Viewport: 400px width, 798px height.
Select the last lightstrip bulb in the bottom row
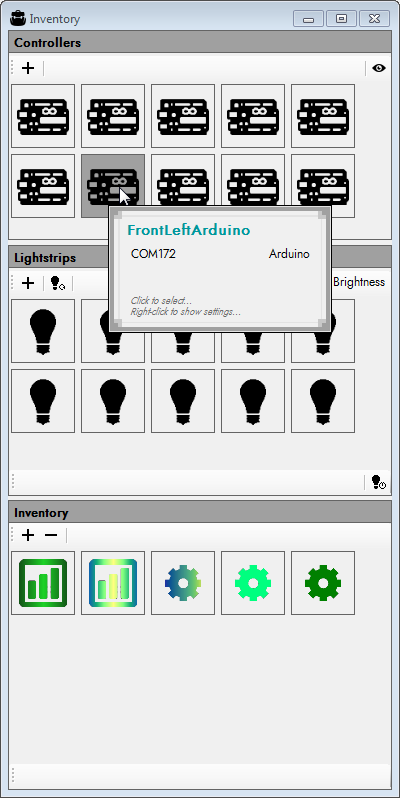click(x=323, y=401)
